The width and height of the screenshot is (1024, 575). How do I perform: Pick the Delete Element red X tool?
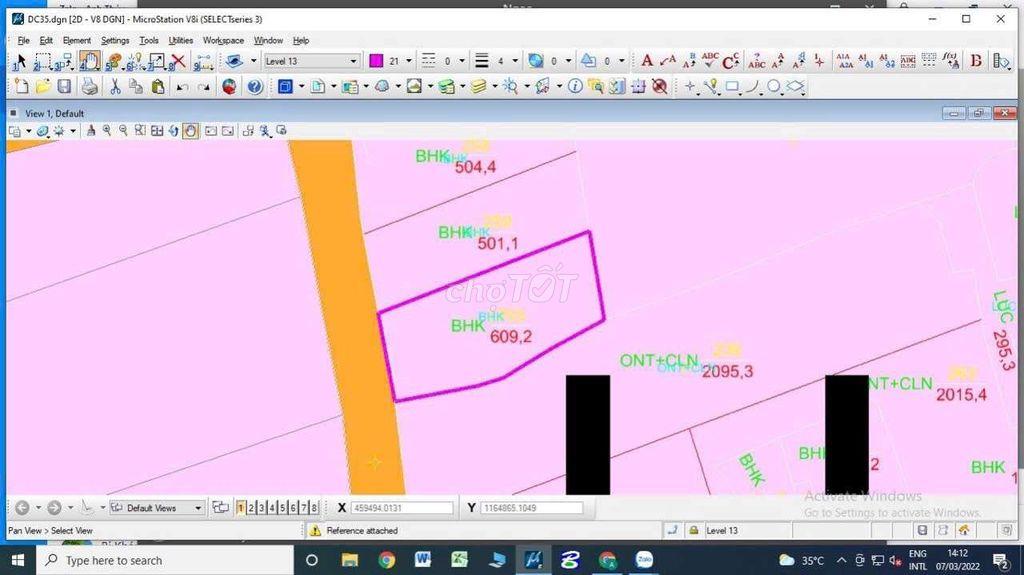pyautogui.click(x=177, y=61)
